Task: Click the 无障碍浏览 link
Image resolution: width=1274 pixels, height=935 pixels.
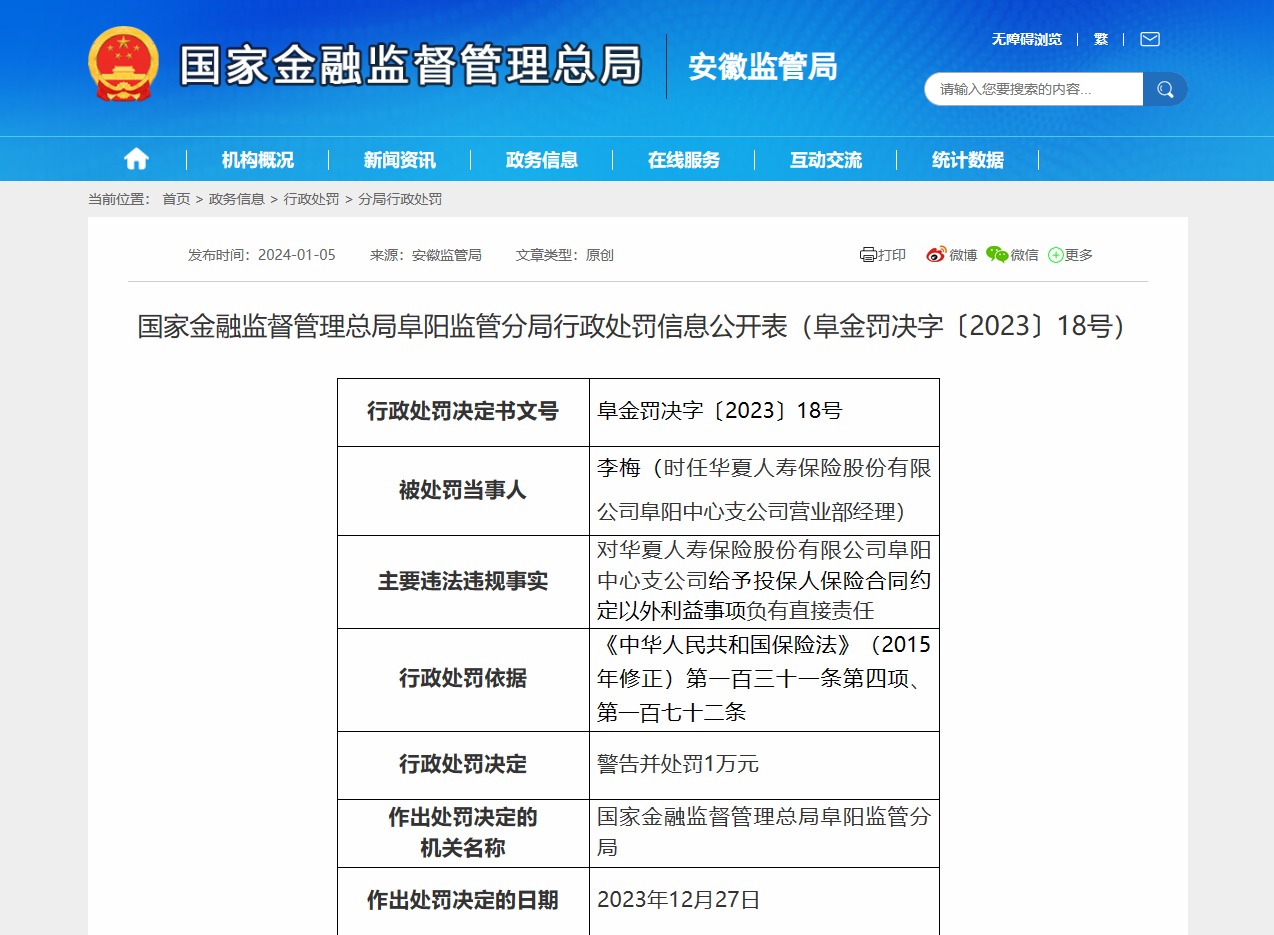Action: click(x=1027, y=39)
